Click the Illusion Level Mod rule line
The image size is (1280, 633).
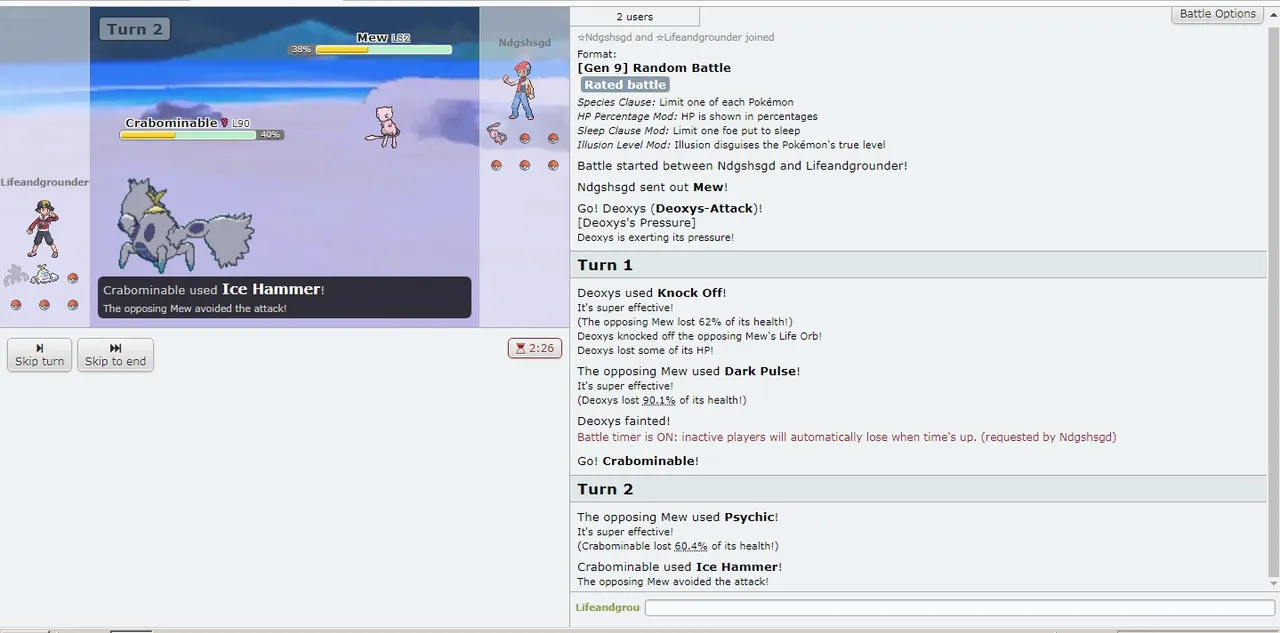pos(731,145)
